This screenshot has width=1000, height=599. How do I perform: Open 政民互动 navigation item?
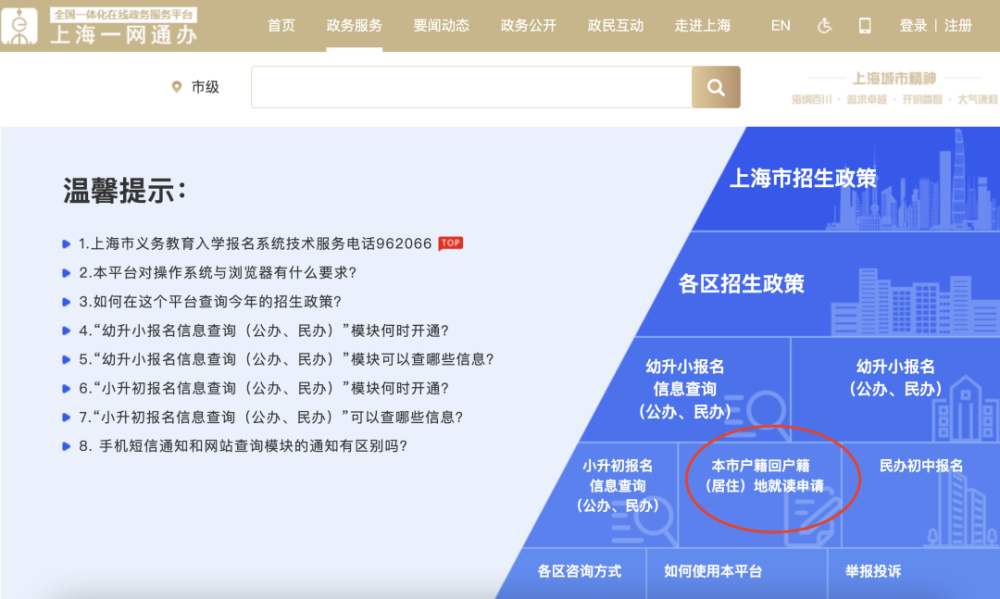point(615,26)
